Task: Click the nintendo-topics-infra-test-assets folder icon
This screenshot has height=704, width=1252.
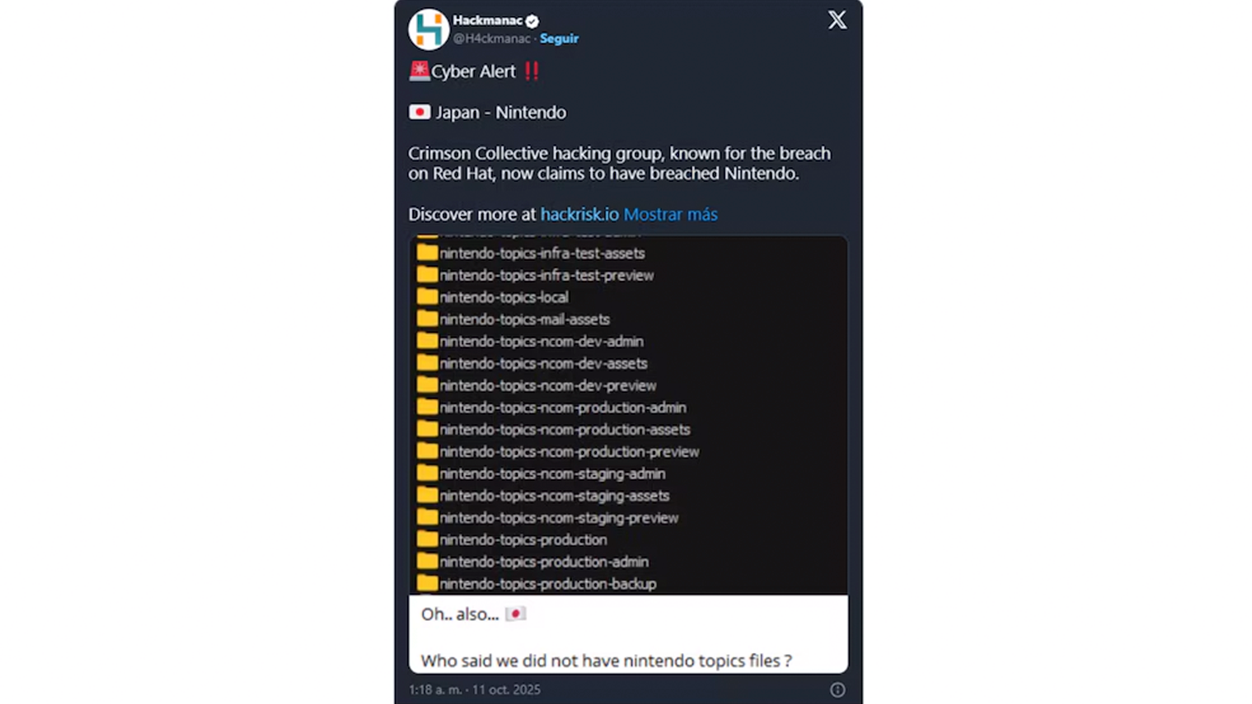Action: pyautogui.click(x=427, y=253)
